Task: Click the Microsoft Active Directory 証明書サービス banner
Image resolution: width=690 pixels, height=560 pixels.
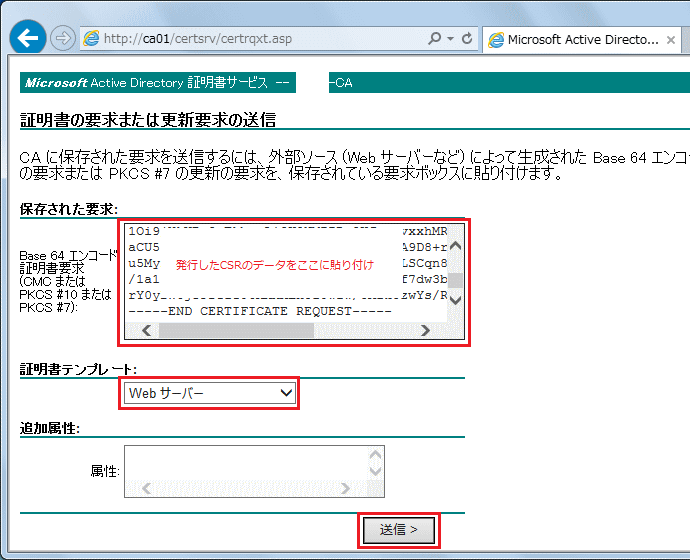Action: [158, 83]
